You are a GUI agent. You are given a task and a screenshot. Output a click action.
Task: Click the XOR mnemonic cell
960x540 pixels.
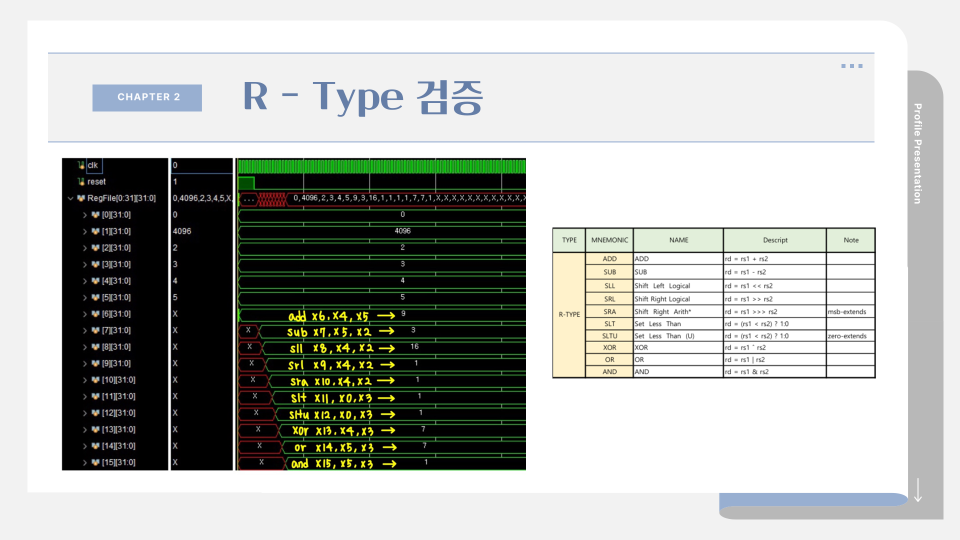tap(610, 347)
